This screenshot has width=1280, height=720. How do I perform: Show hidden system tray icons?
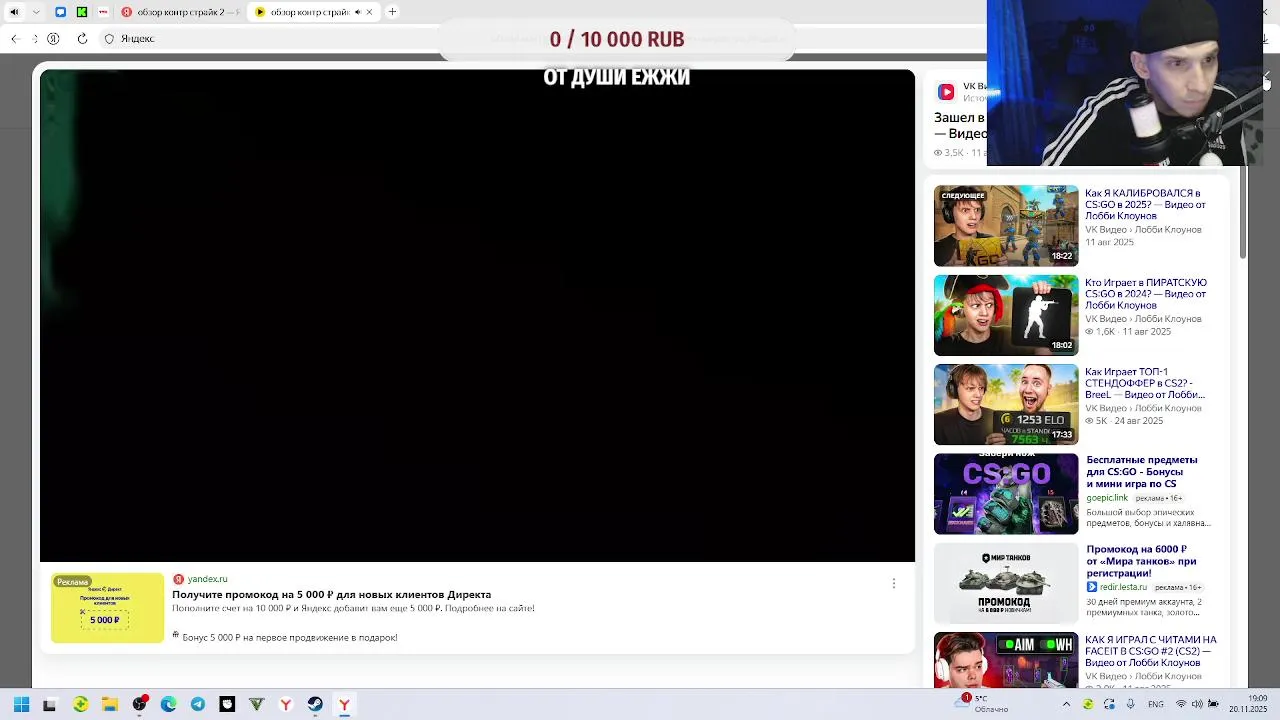point(1066,705)
